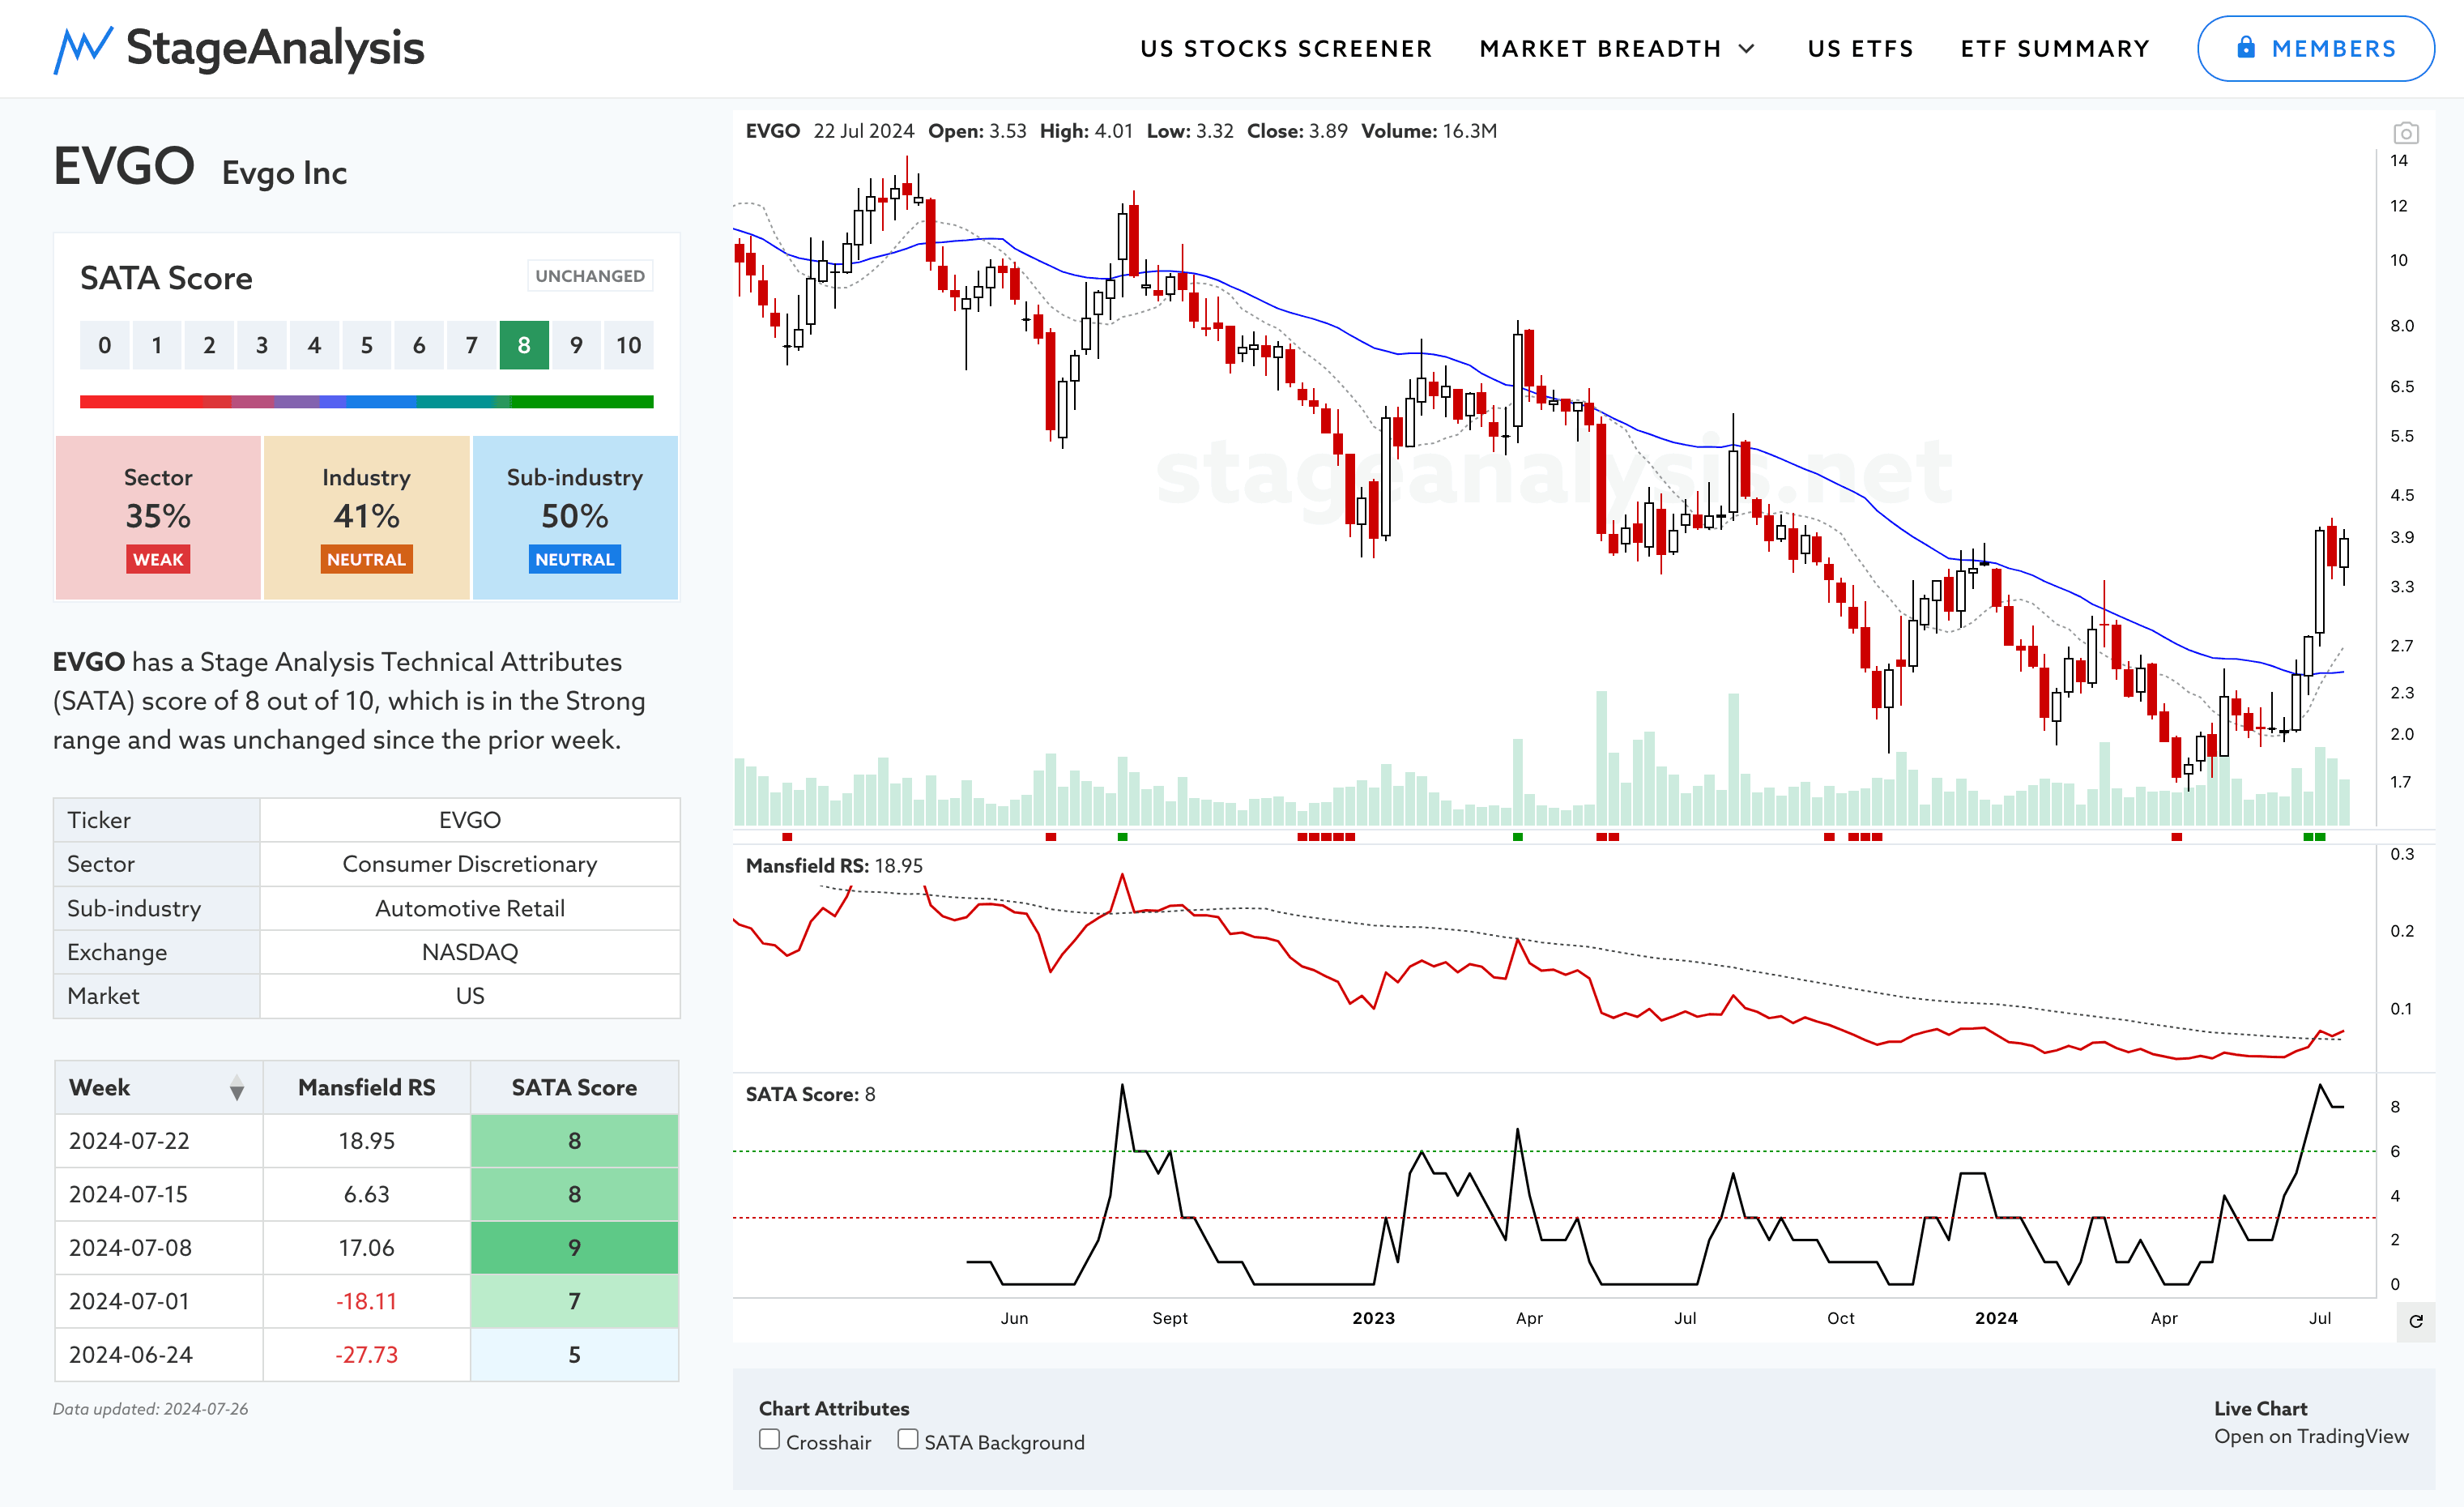Go to US ETFs page

pos(1860,49)
